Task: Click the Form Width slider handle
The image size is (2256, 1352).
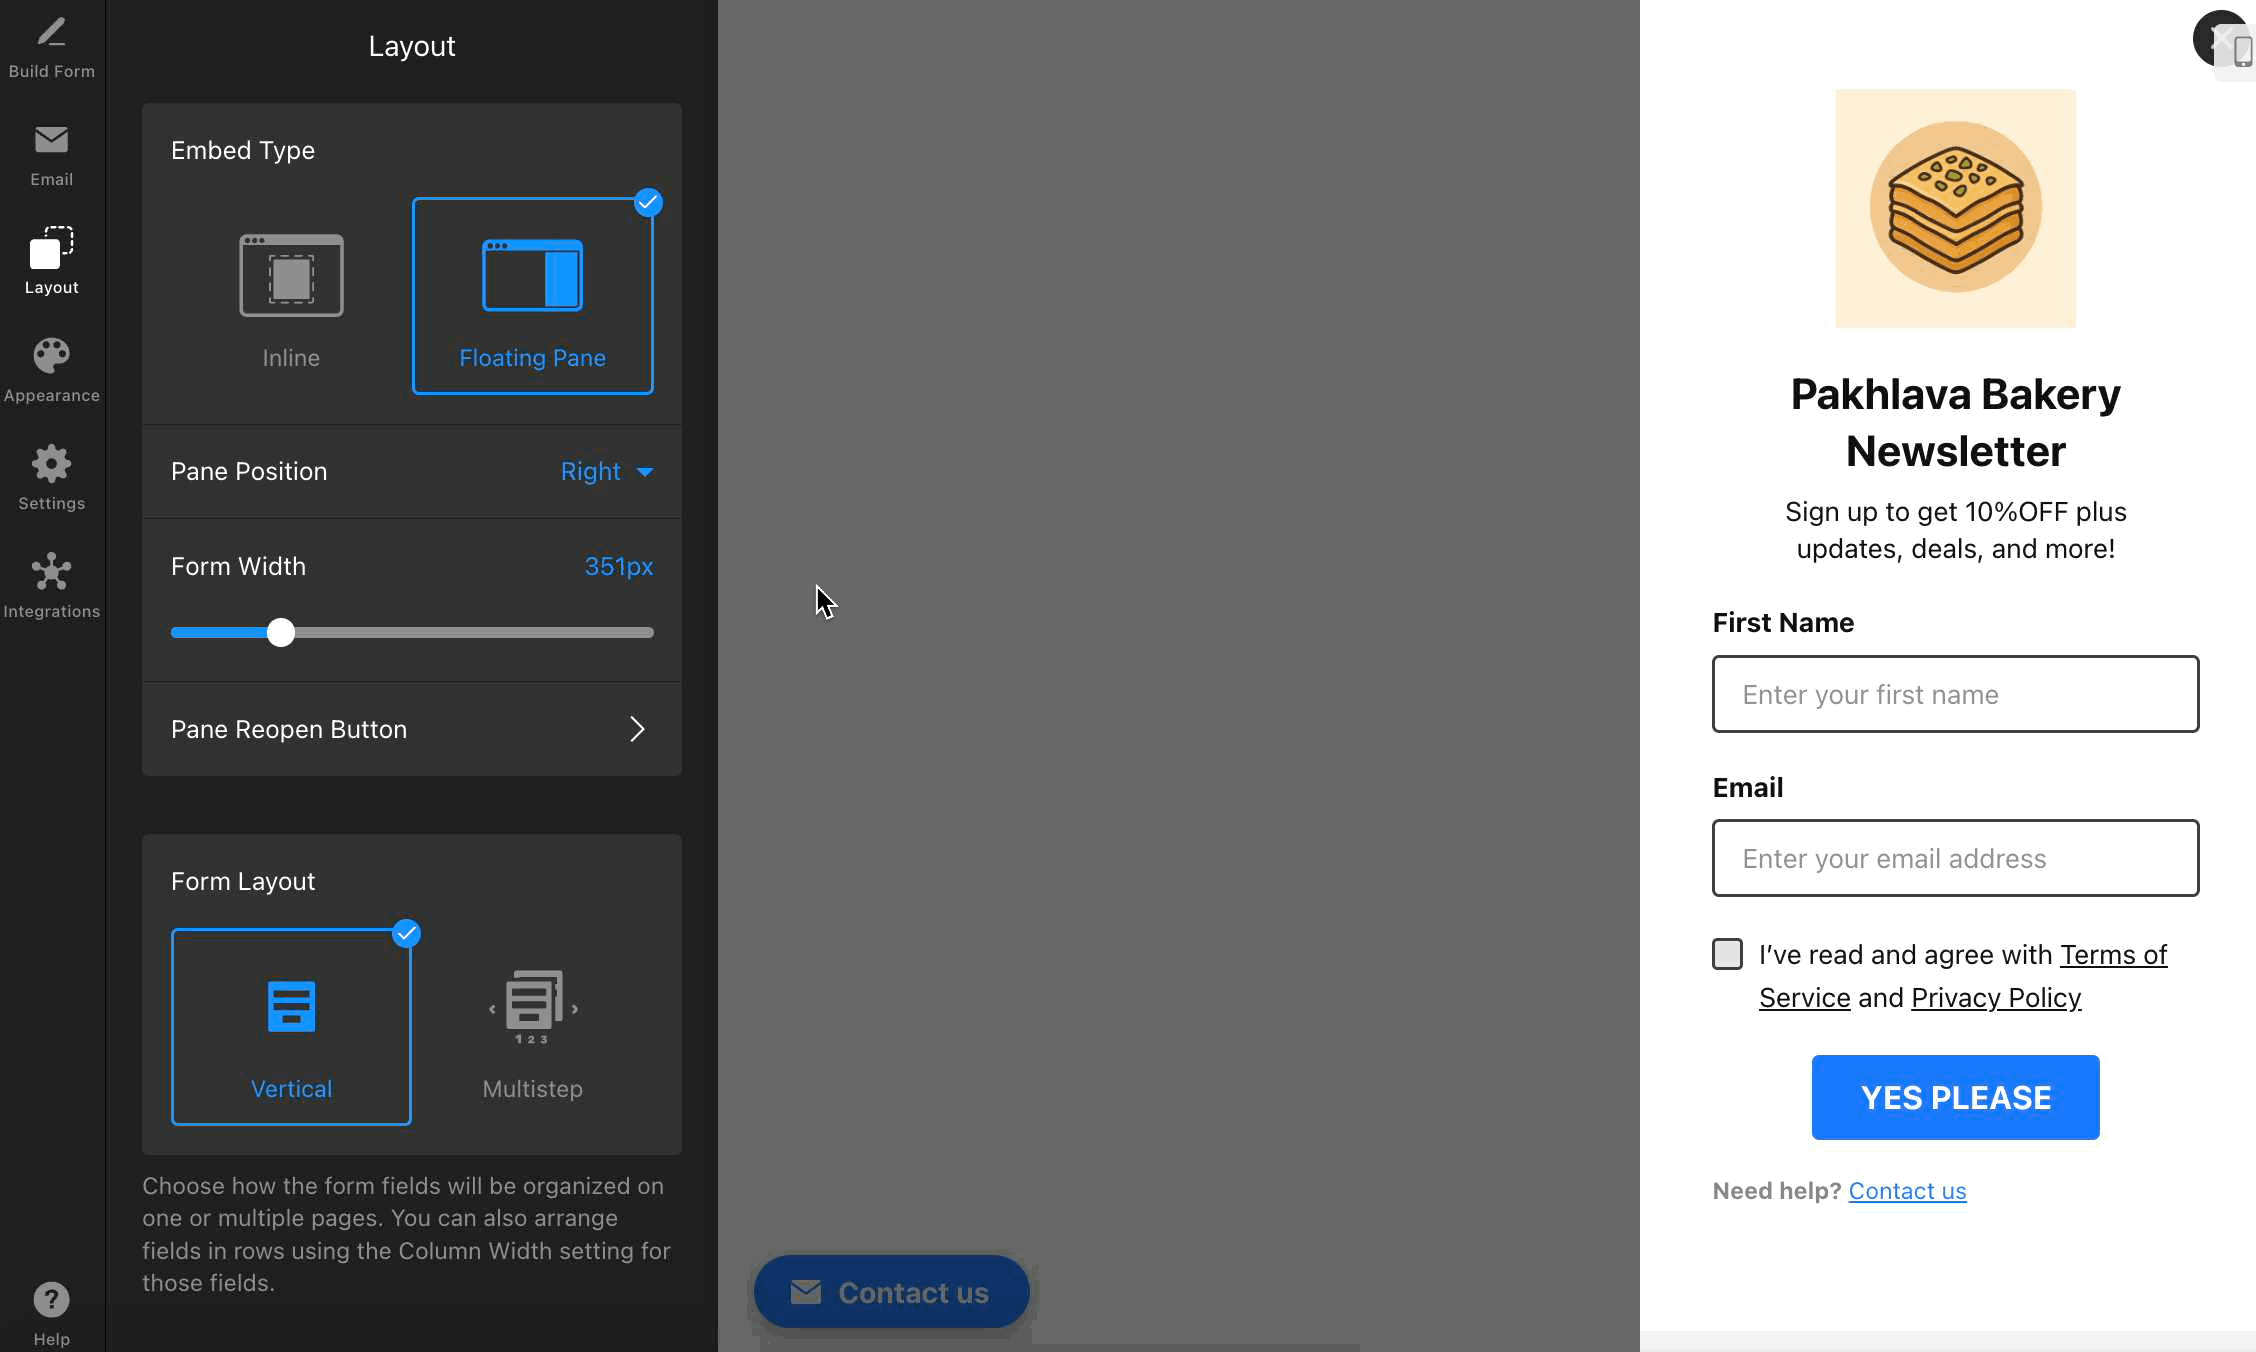Action: pos(281,632)
